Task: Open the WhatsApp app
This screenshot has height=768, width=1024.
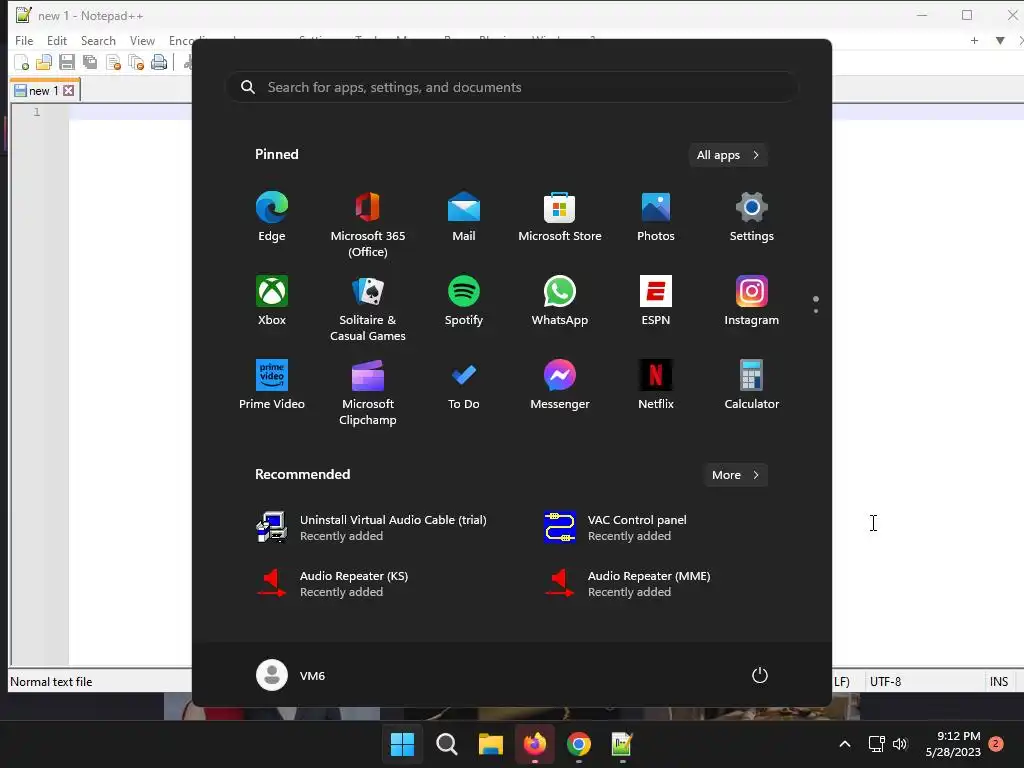Action: (x=560, y=301)
